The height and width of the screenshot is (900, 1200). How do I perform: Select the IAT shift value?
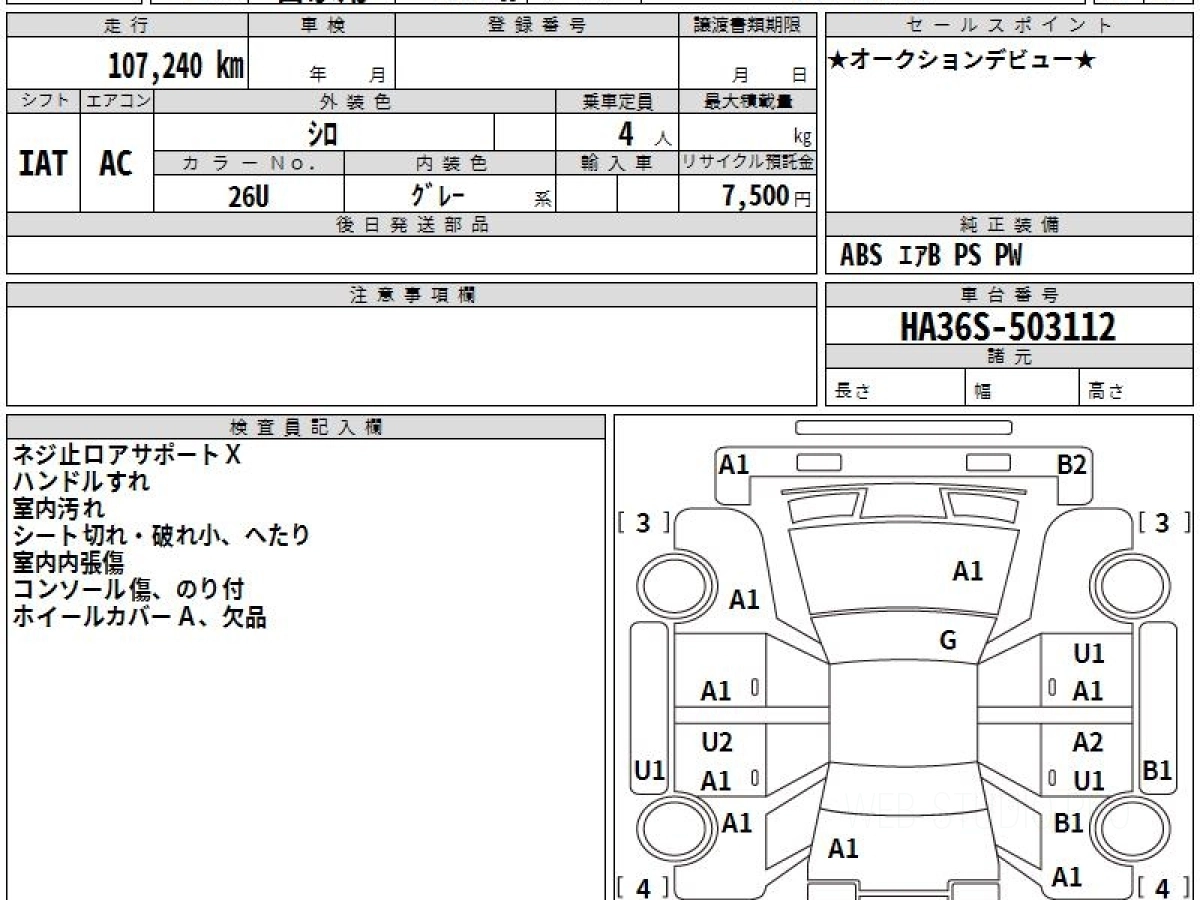[x=43, y=163]
